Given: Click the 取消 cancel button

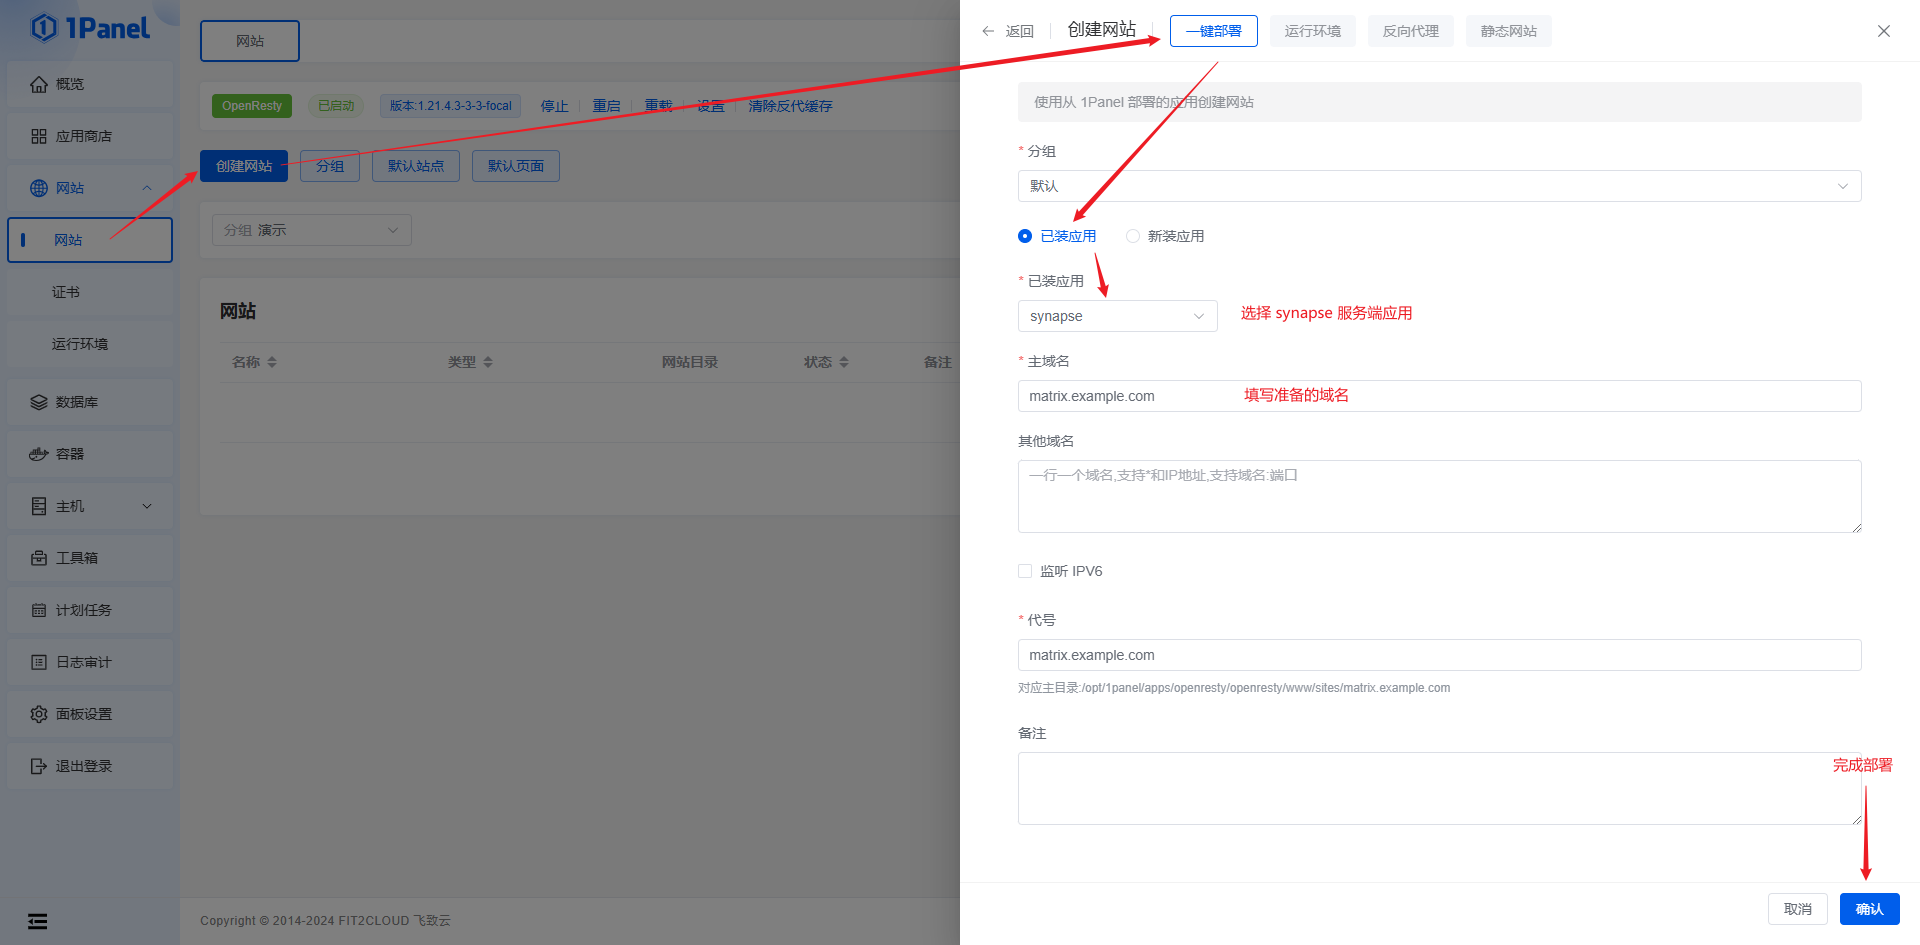Looking at the screenshot, I should (1797, 909).
